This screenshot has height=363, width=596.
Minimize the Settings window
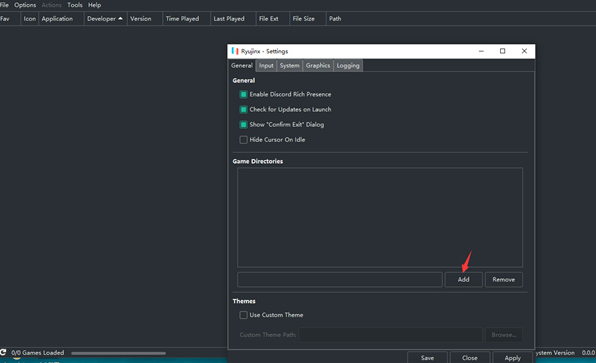coord(481,51)
